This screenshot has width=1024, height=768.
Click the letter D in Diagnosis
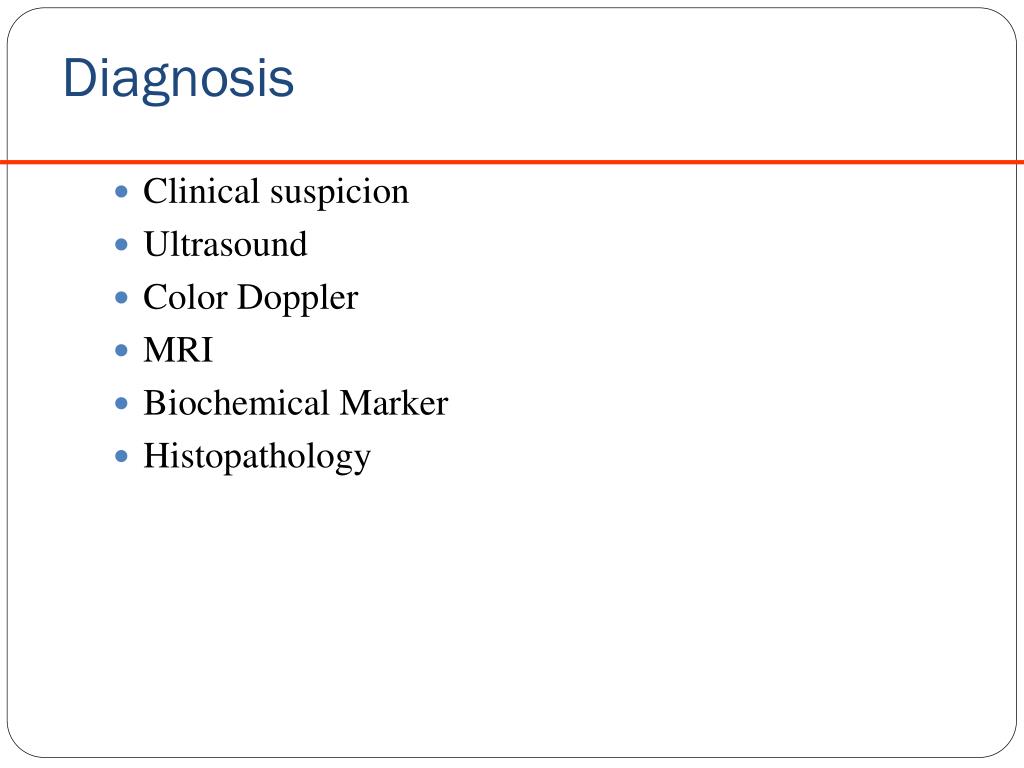[79, 78]
